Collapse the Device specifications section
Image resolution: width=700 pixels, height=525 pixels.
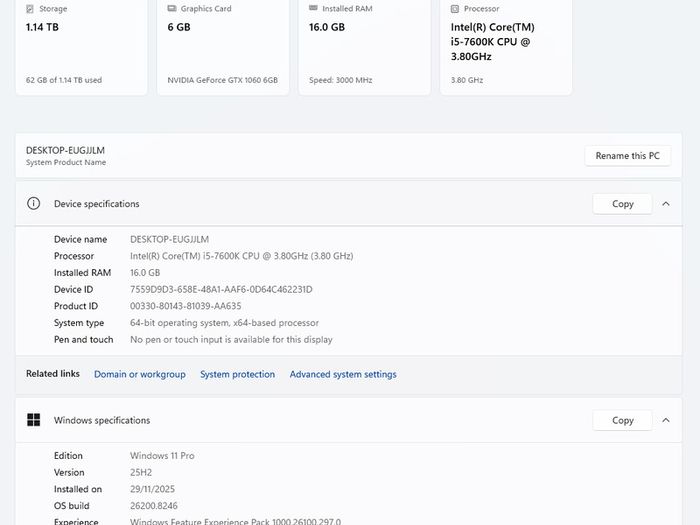click(666, 204)
